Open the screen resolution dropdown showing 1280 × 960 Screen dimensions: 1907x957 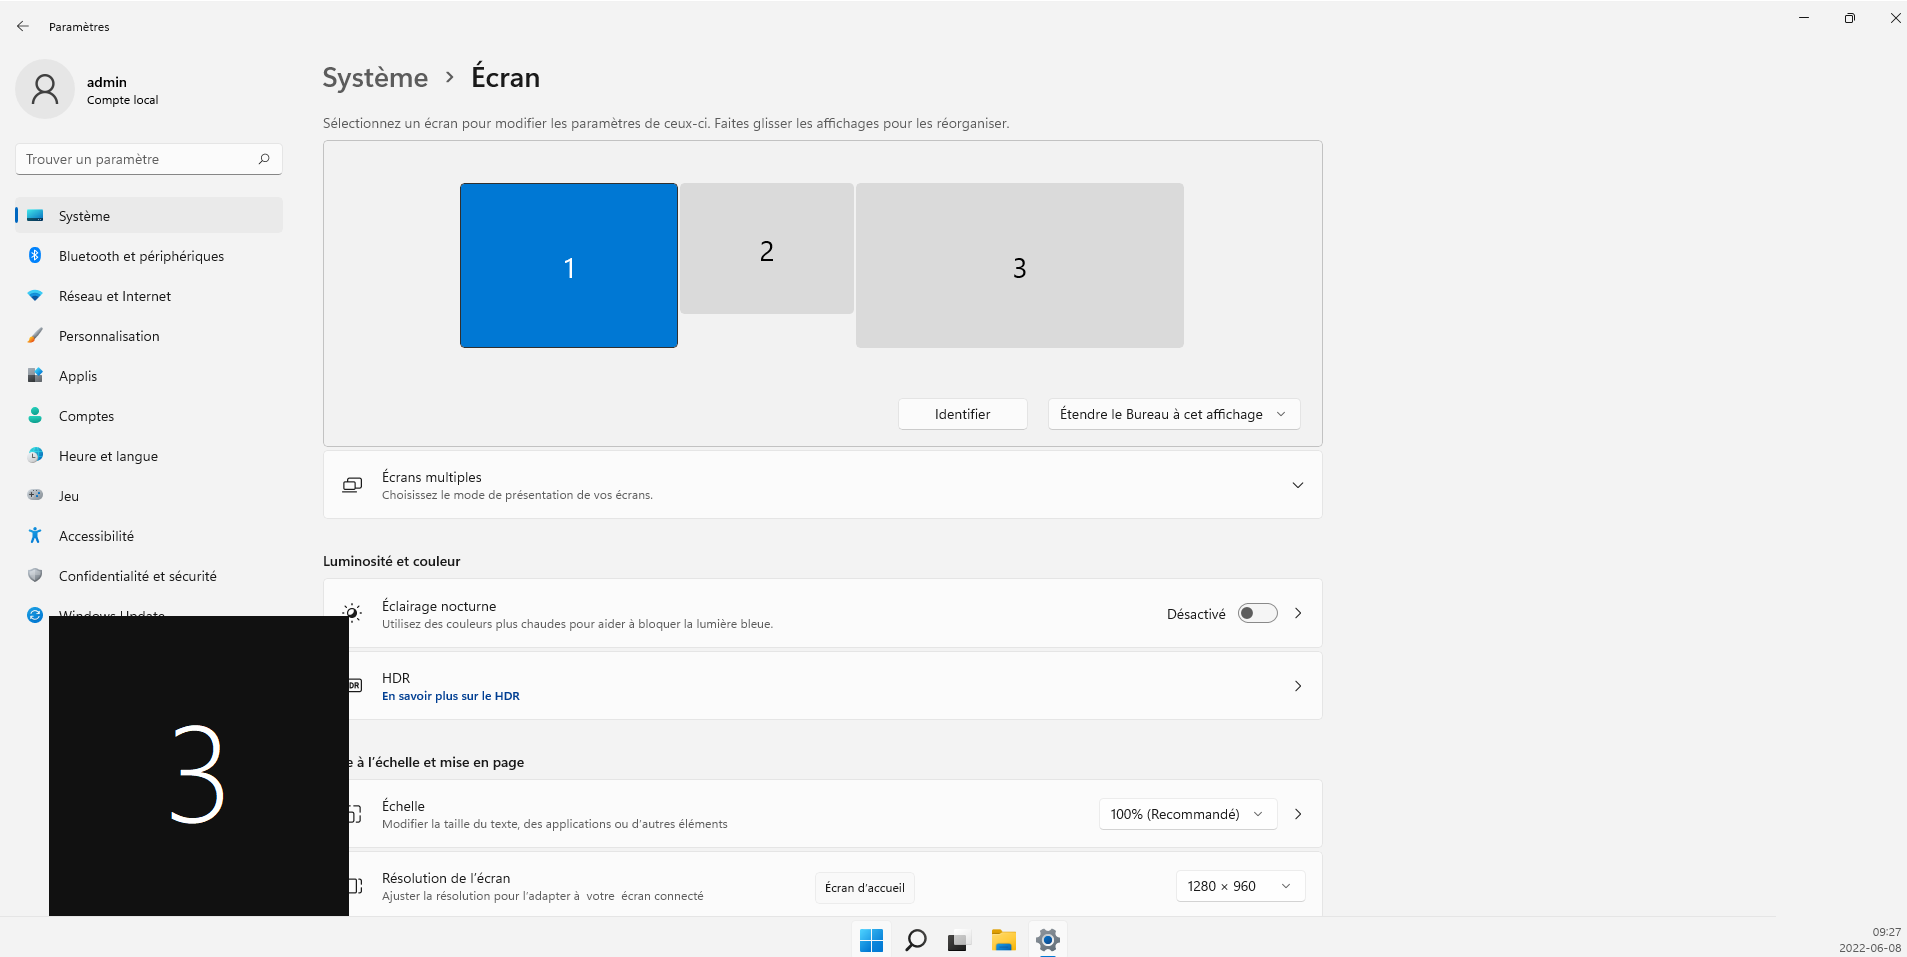(x=1239, y=885)
